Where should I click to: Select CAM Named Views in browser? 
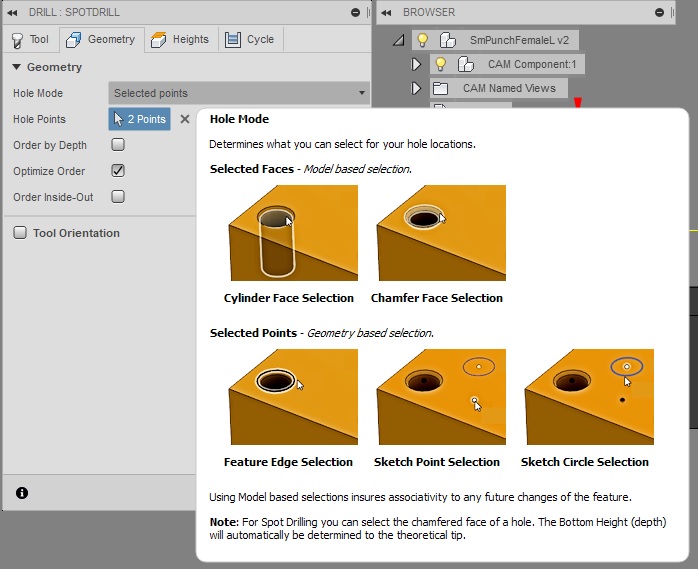(509, 88)
